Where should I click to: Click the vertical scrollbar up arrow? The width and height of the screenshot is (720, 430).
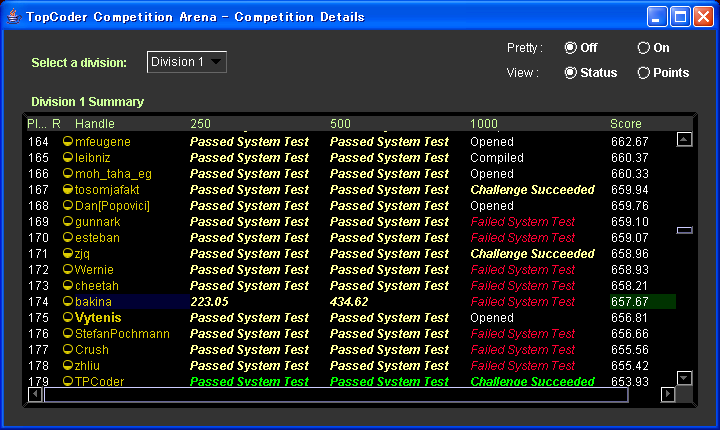[684, 139]
